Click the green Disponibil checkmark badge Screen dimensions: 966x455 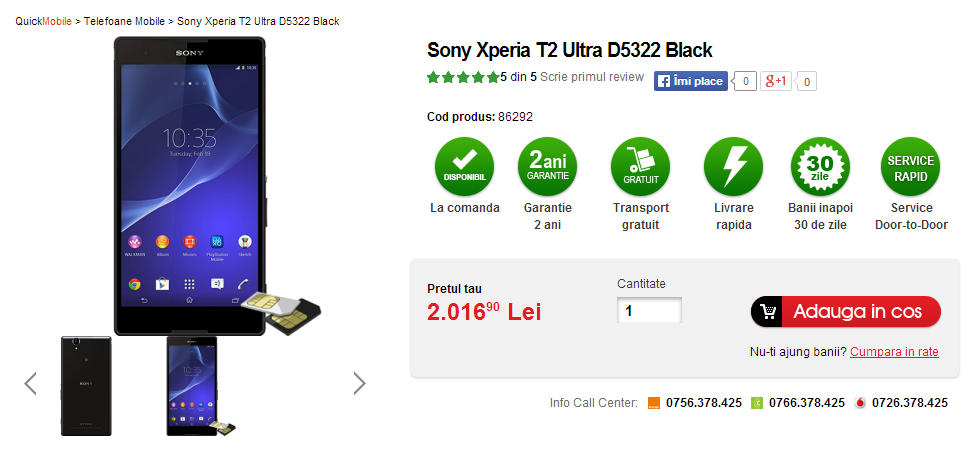pyautogui.click(x=464, y=166)
